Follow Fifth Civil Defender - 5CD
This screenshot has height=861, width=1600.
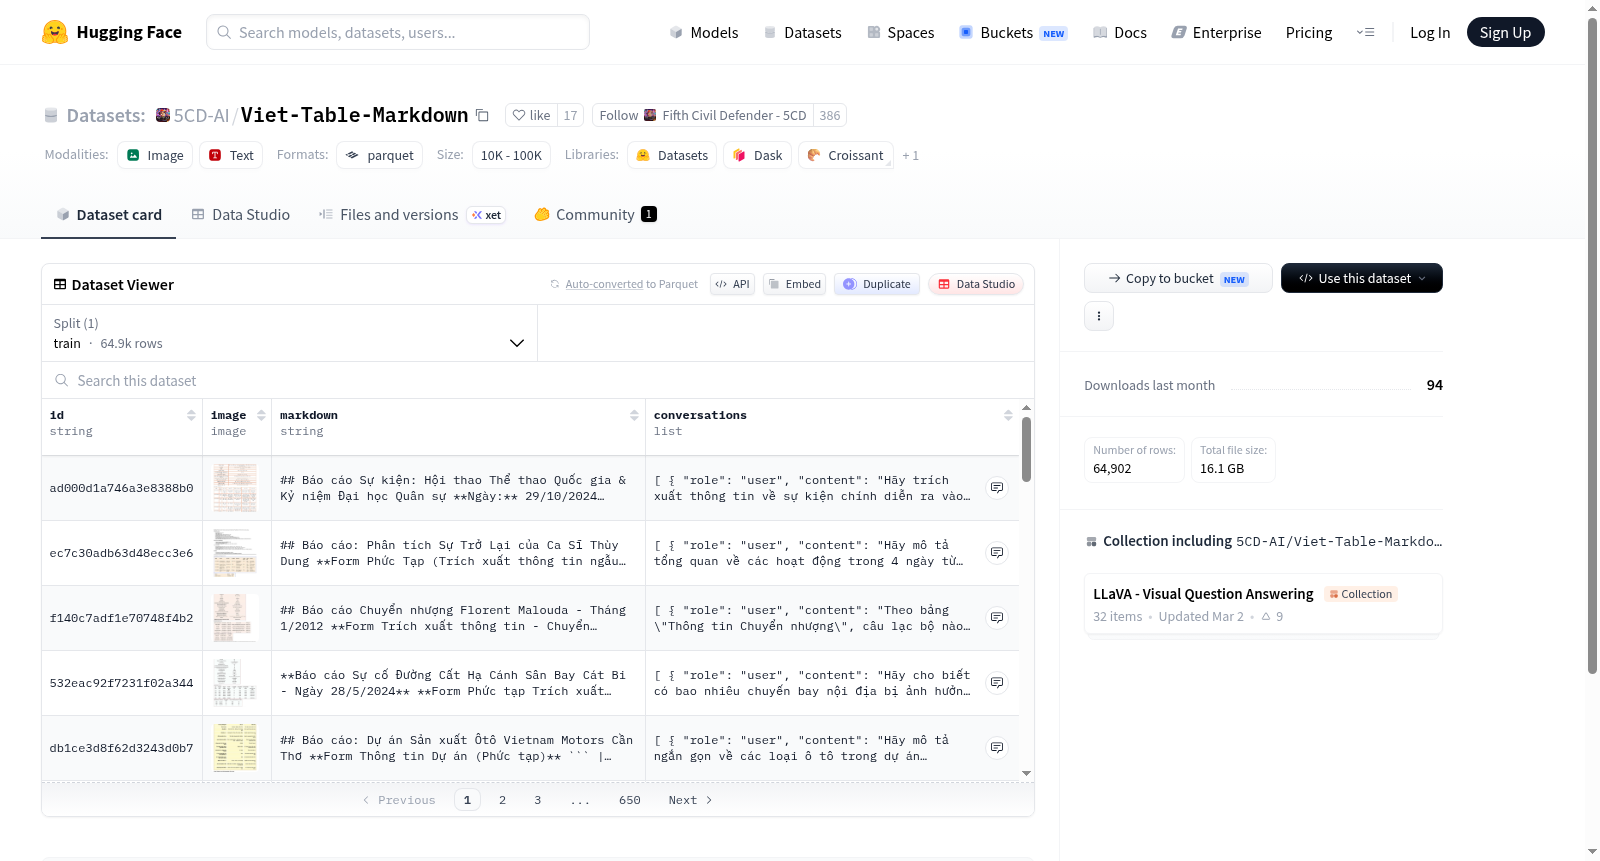pos(703,115)
